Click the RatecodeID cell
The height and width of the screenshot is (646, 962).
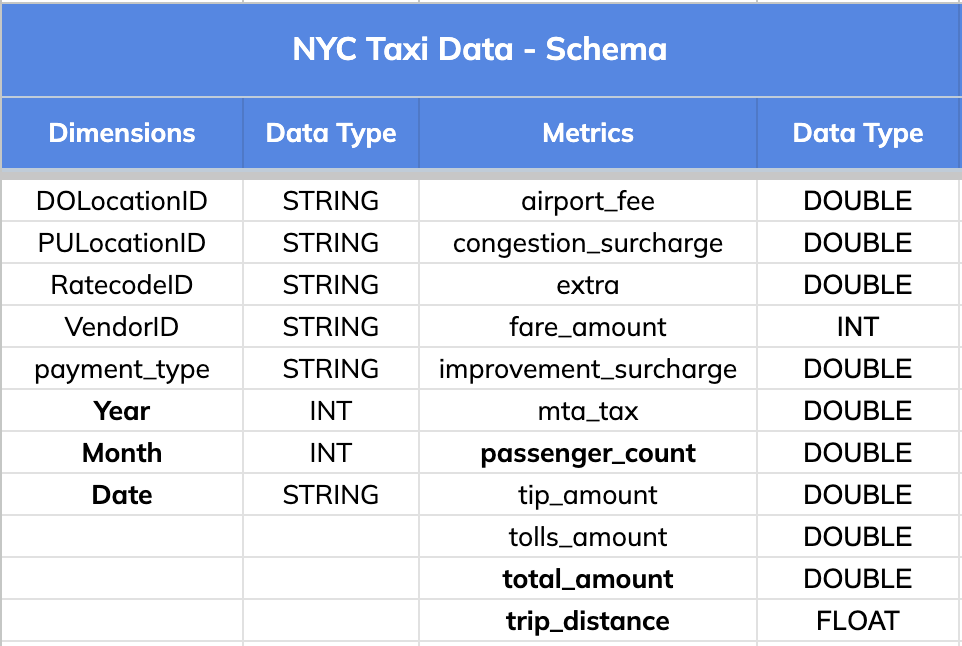122,285
